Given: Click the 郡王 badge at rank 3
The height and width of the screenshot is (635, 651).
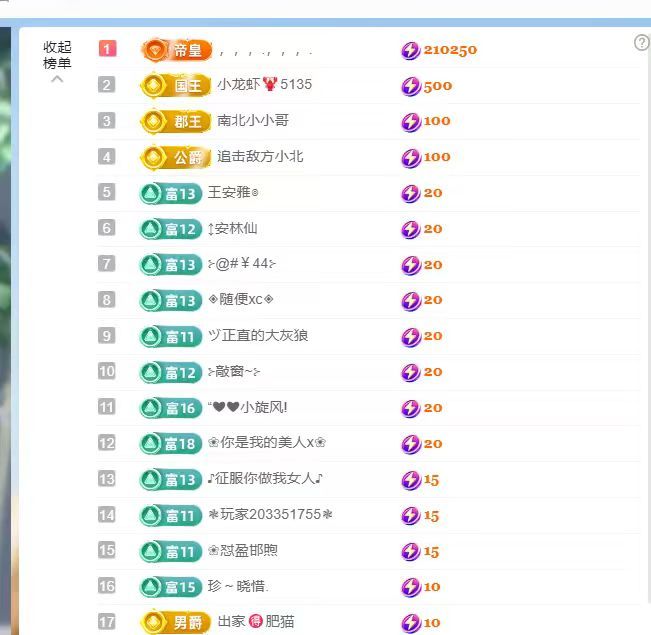Looking at the screenshot, I should pos(176,121).
